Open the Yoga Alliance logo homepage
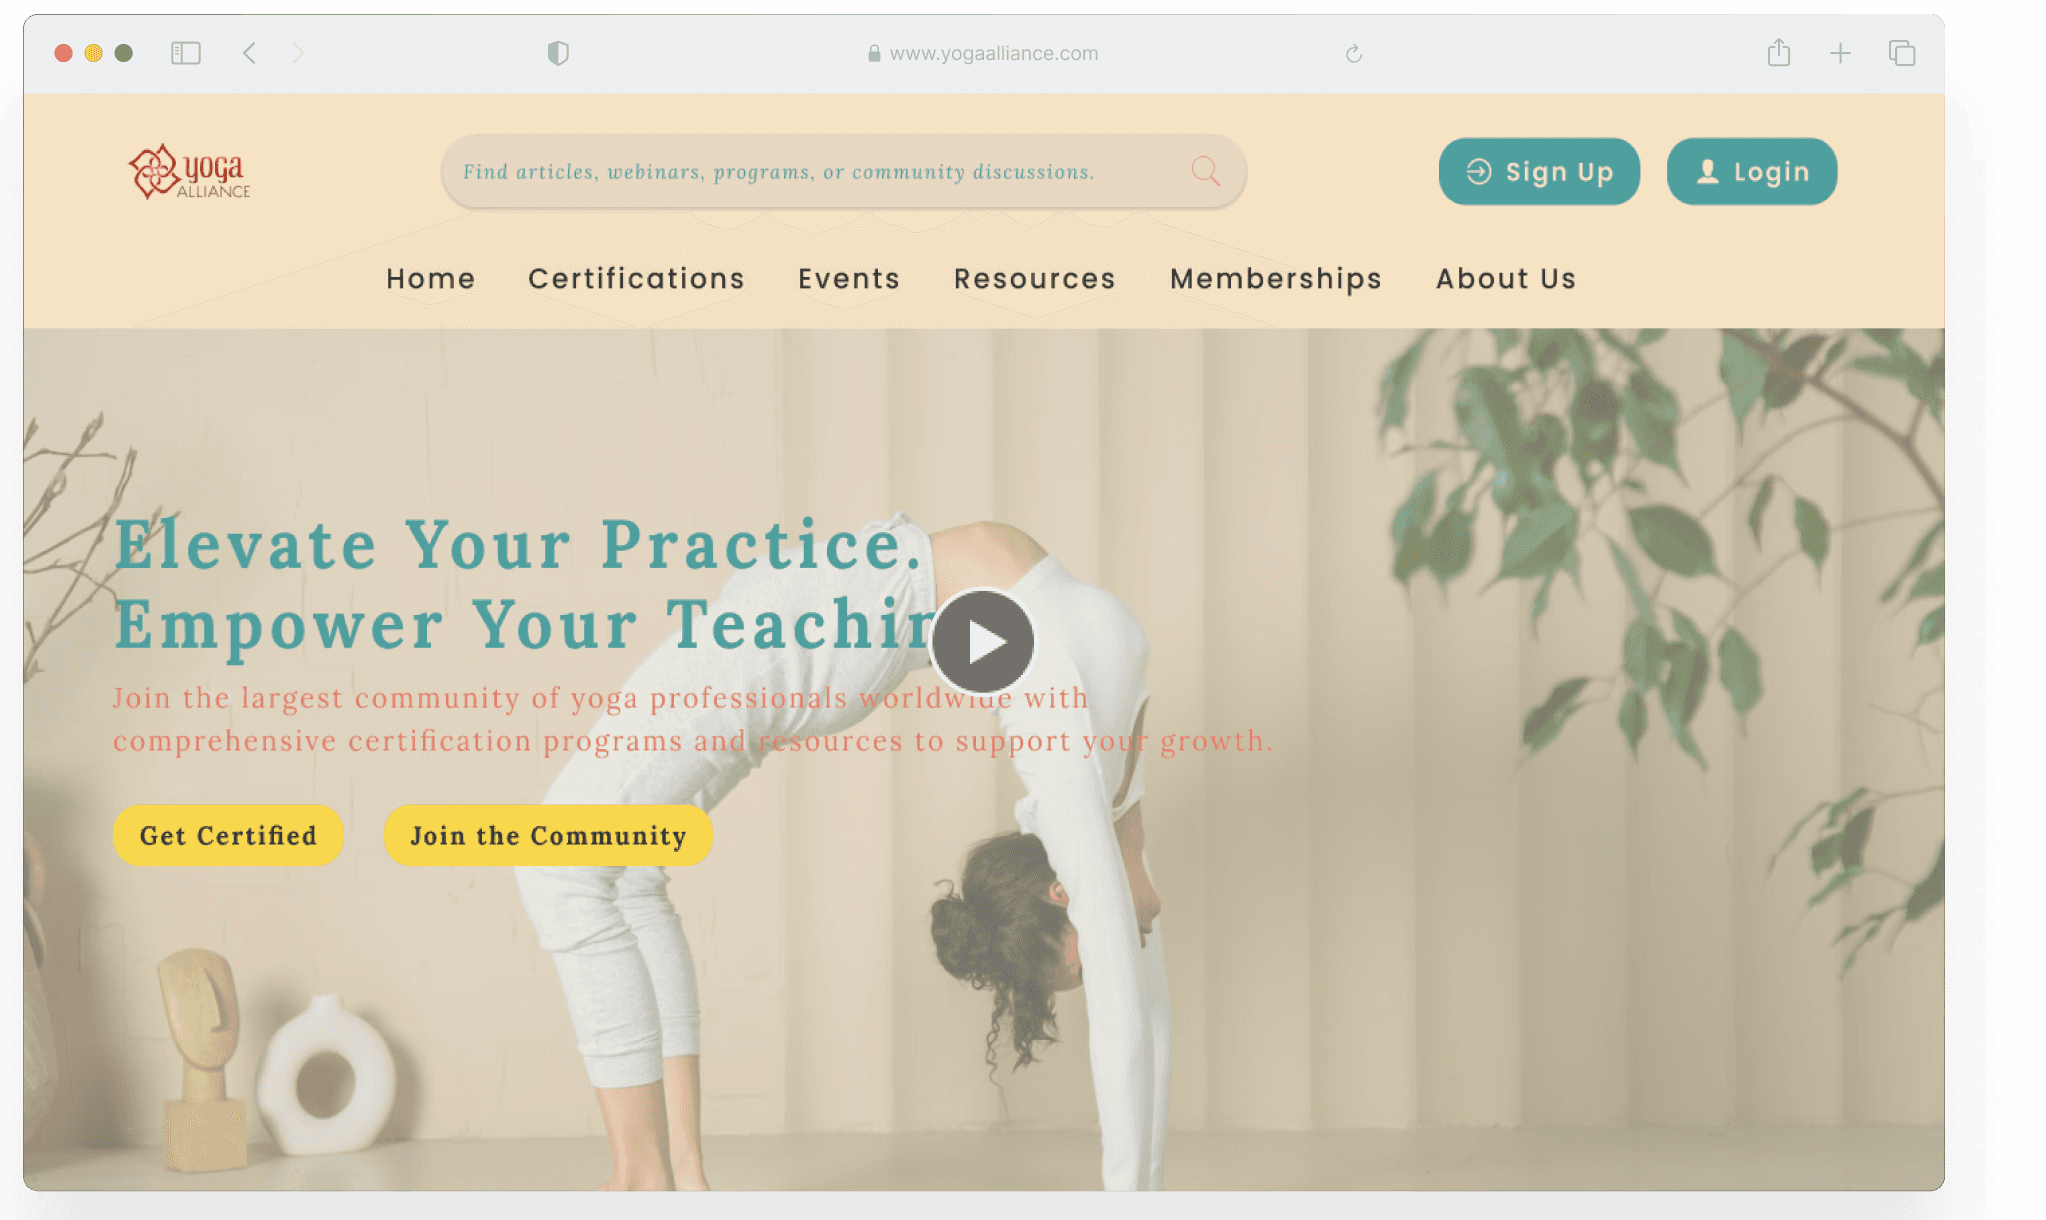2046x1220 pixels. pos(190,171)
